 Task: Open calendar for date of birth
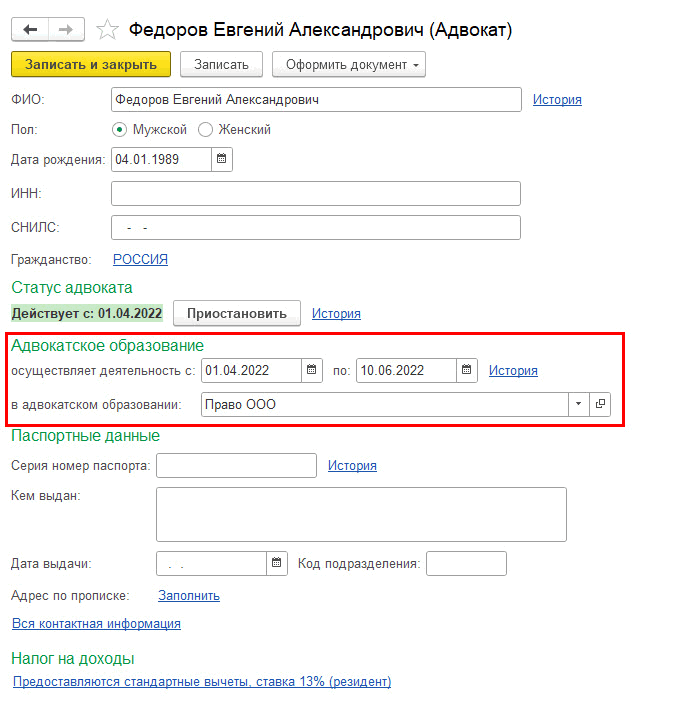(222, 159)
